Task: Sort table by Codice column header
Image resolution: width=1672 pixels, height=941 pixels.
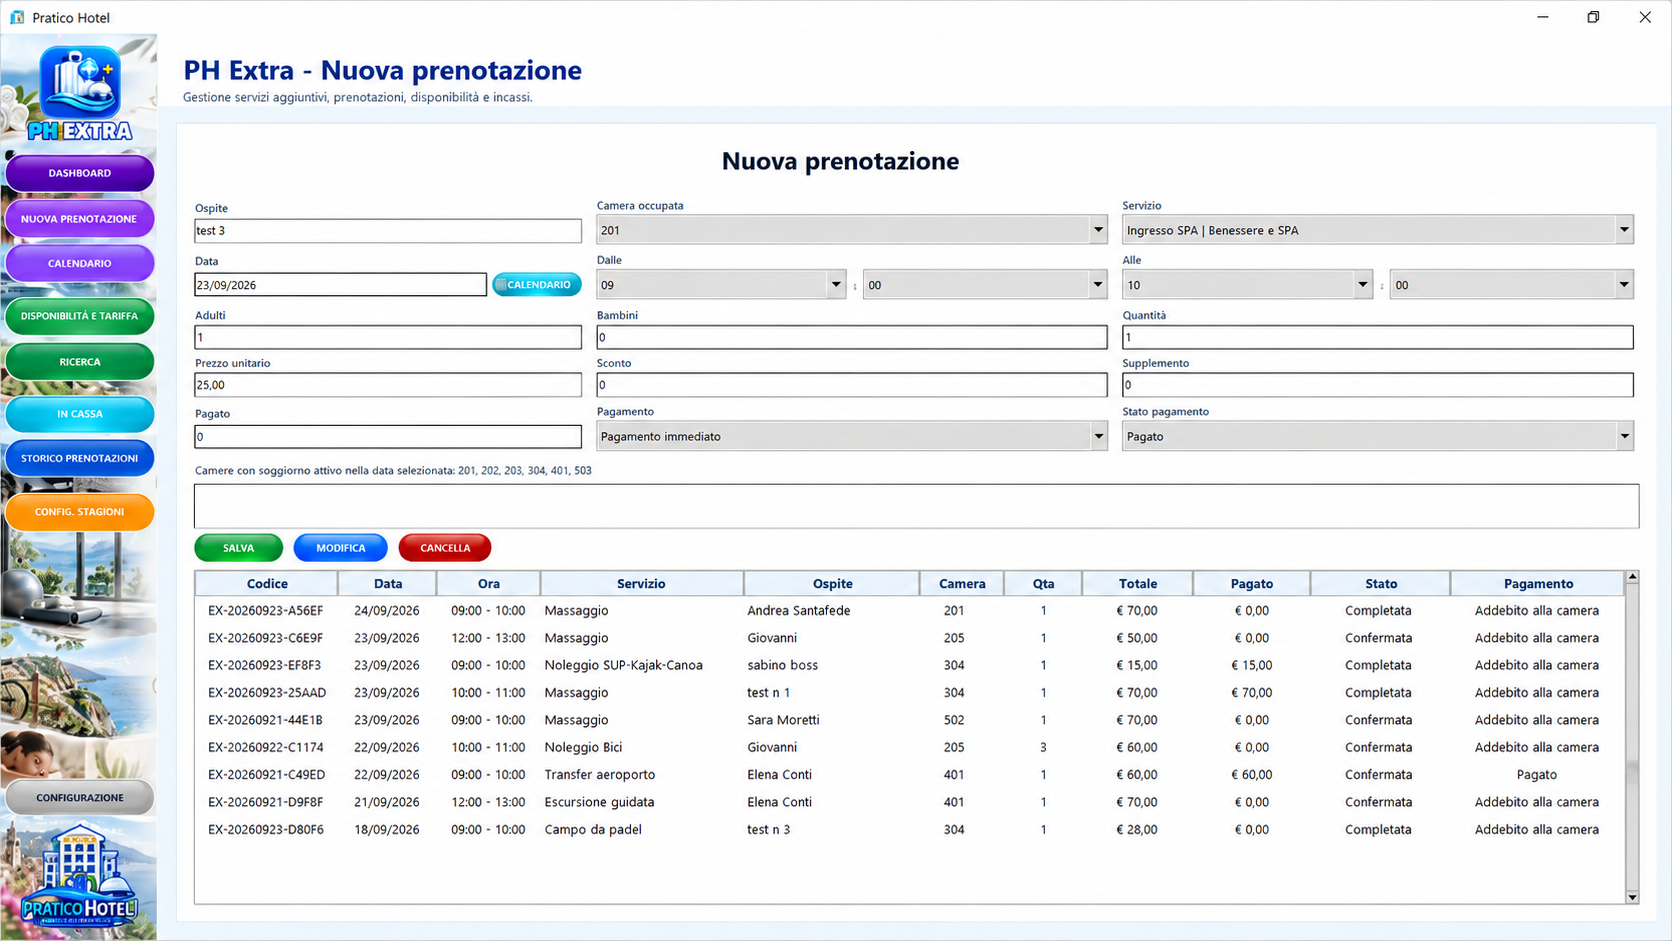Action: (267, 584)
